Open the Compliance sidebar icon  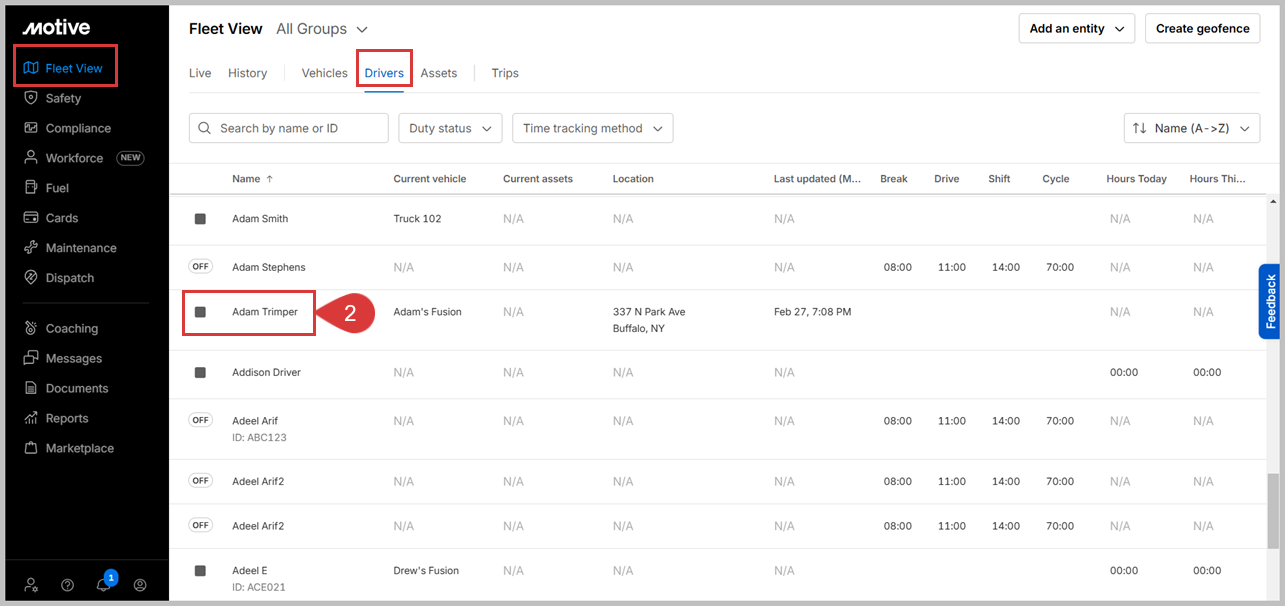pyautogui.click(x=31, y=128)
